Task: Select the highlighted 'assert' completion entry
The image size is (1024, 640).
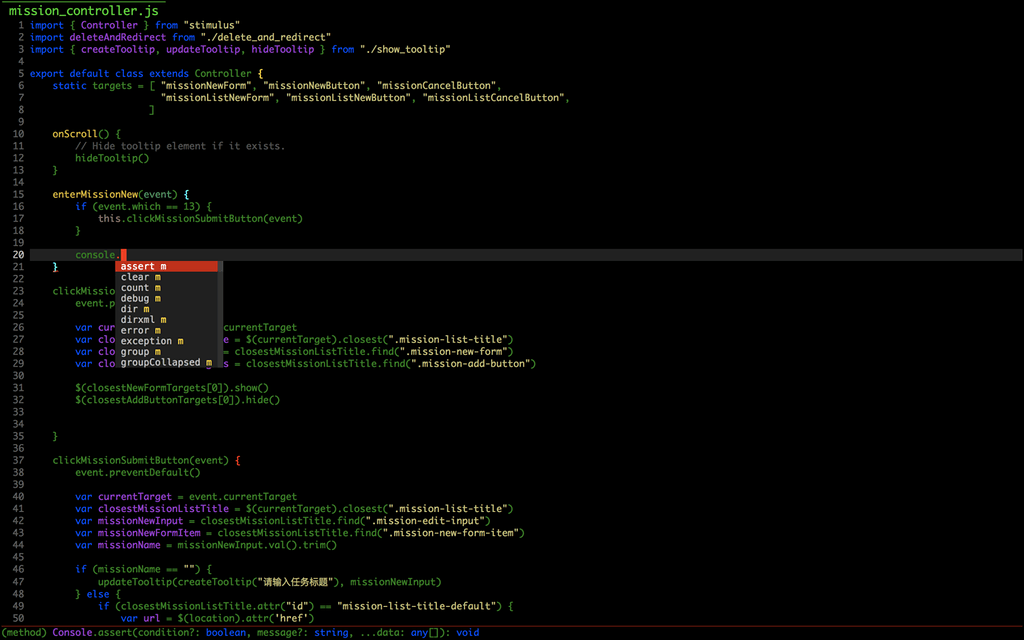Action: click(x=140, y=266)
